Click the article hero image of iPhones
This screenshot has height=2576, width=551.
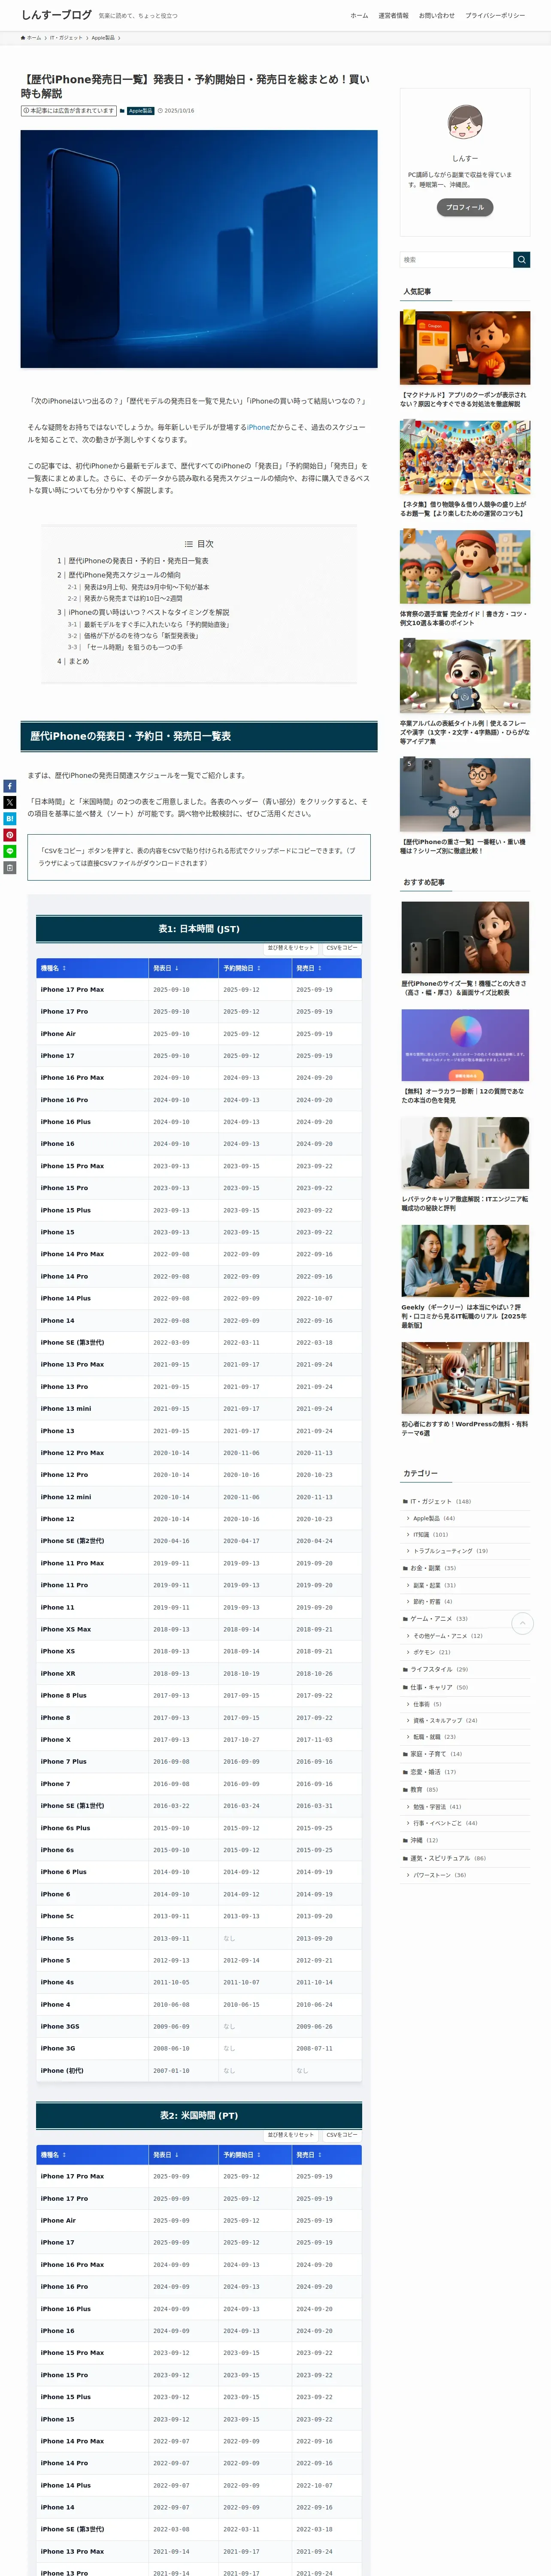(x=199, y=249)
